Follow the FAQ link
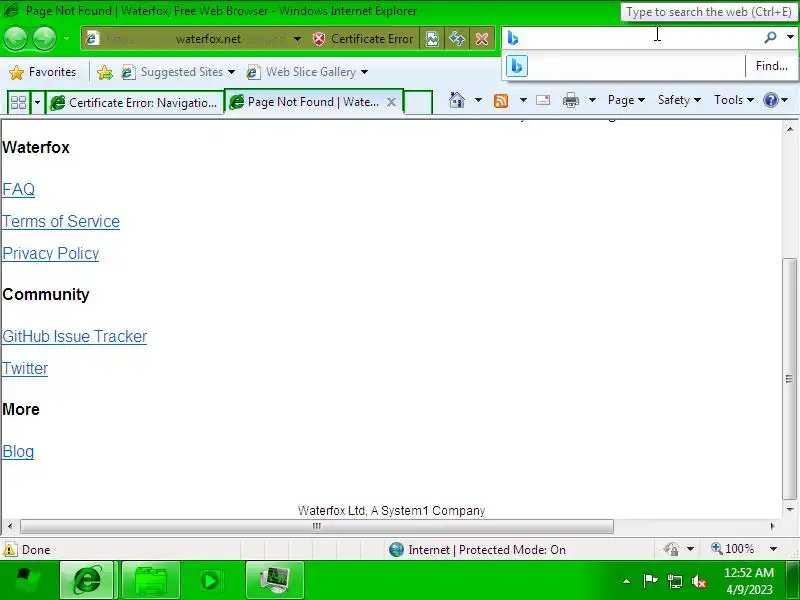 pyautogui.click(x=18, y=189)
